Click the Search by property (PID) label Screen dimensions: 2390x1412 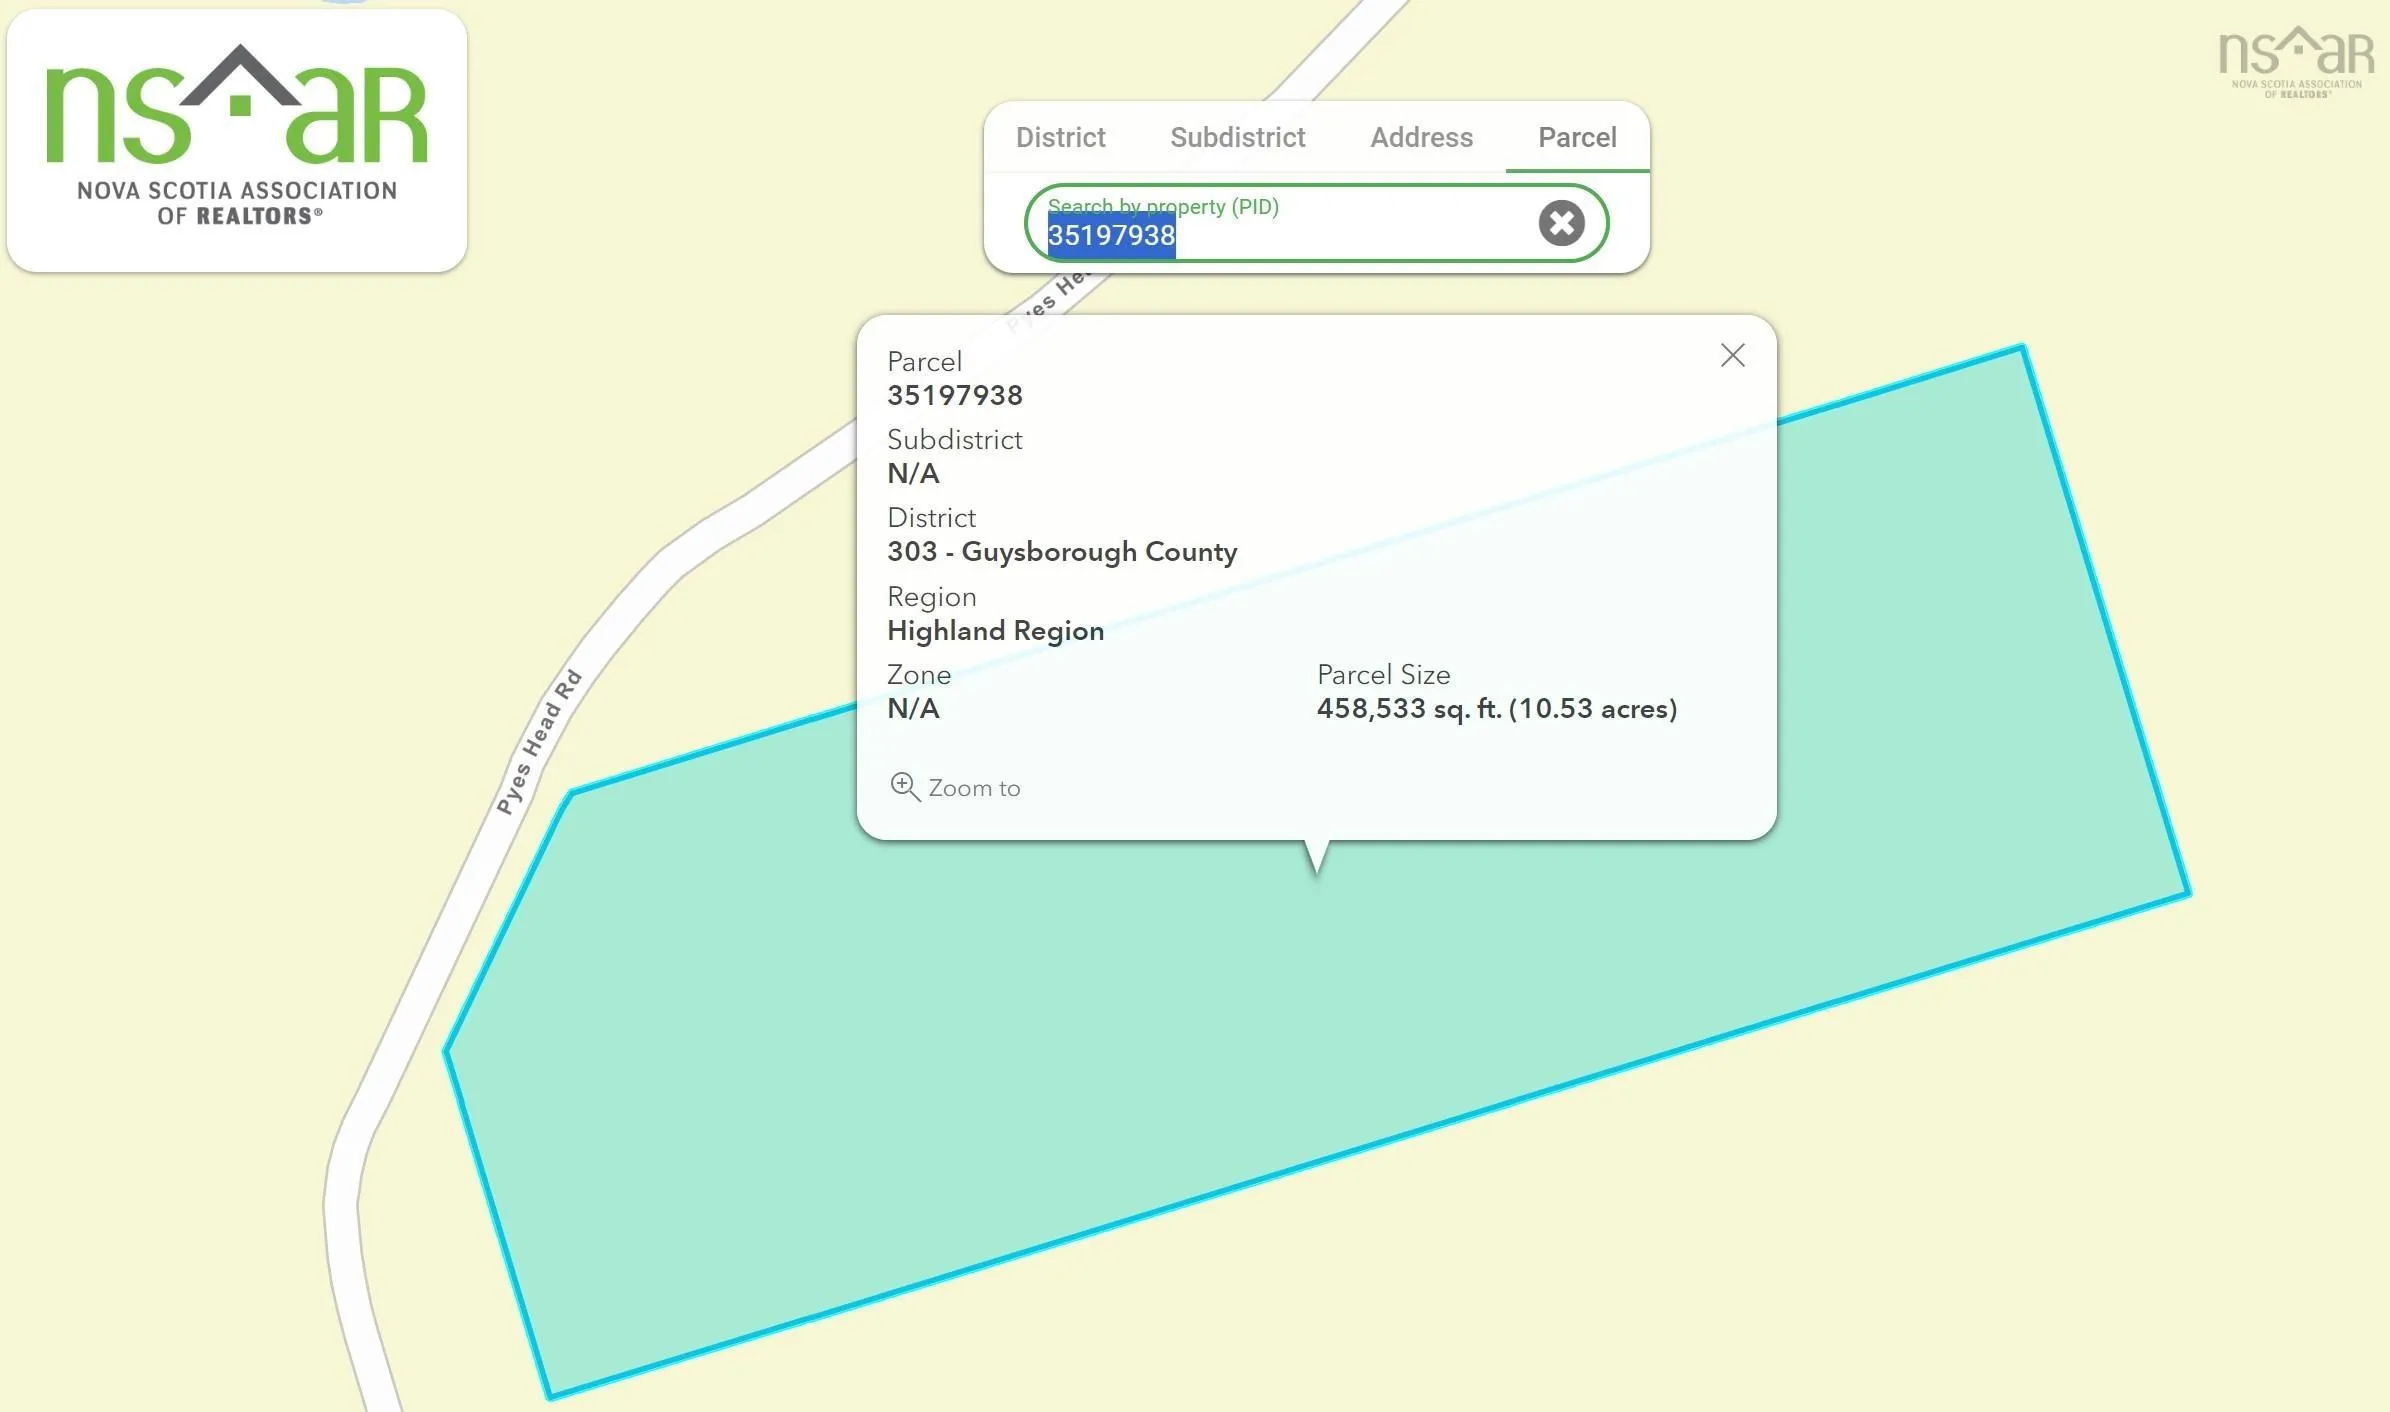(x=1162, y=206)
